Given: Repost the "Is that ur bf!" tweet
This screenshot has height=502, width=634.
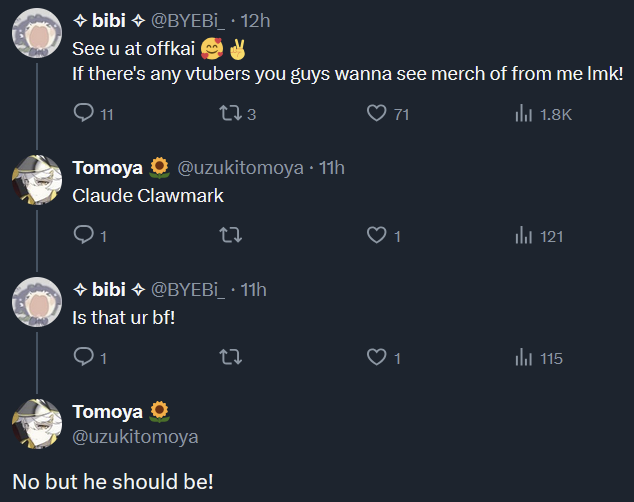Looking at the screenshot, I should [x=230, y=358].
